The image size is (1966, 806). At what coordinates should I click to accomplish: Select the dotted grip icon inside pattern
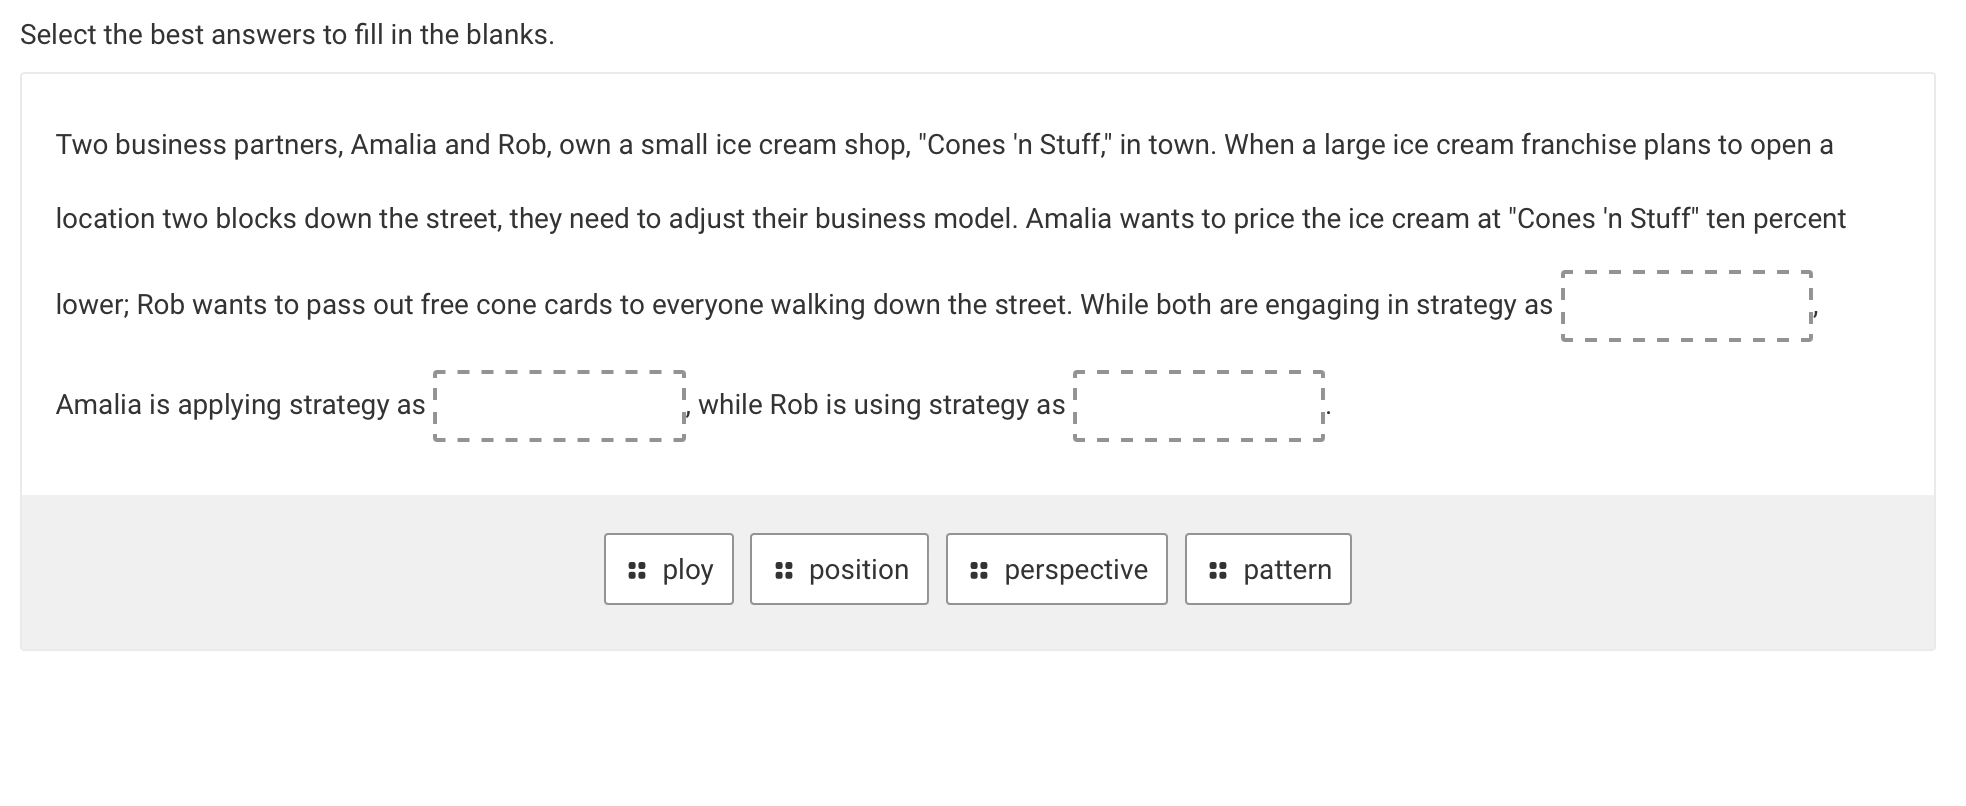tap(1216, 569)
